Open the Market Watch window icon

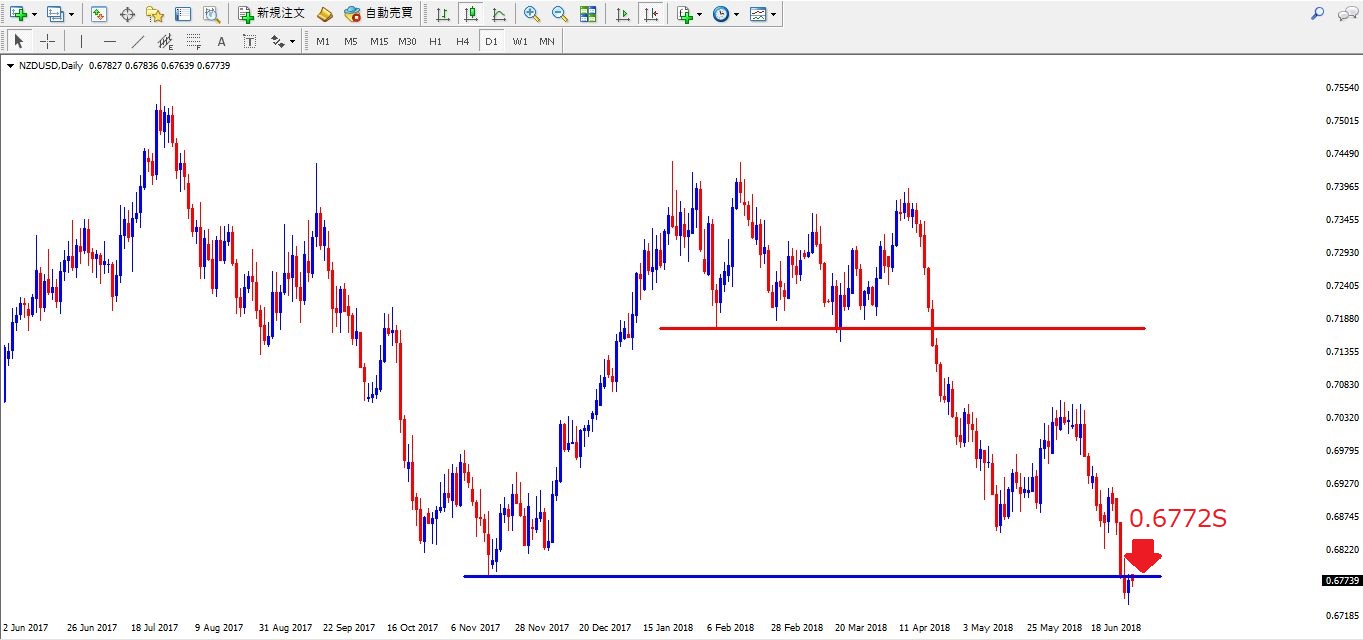point(98,14)
